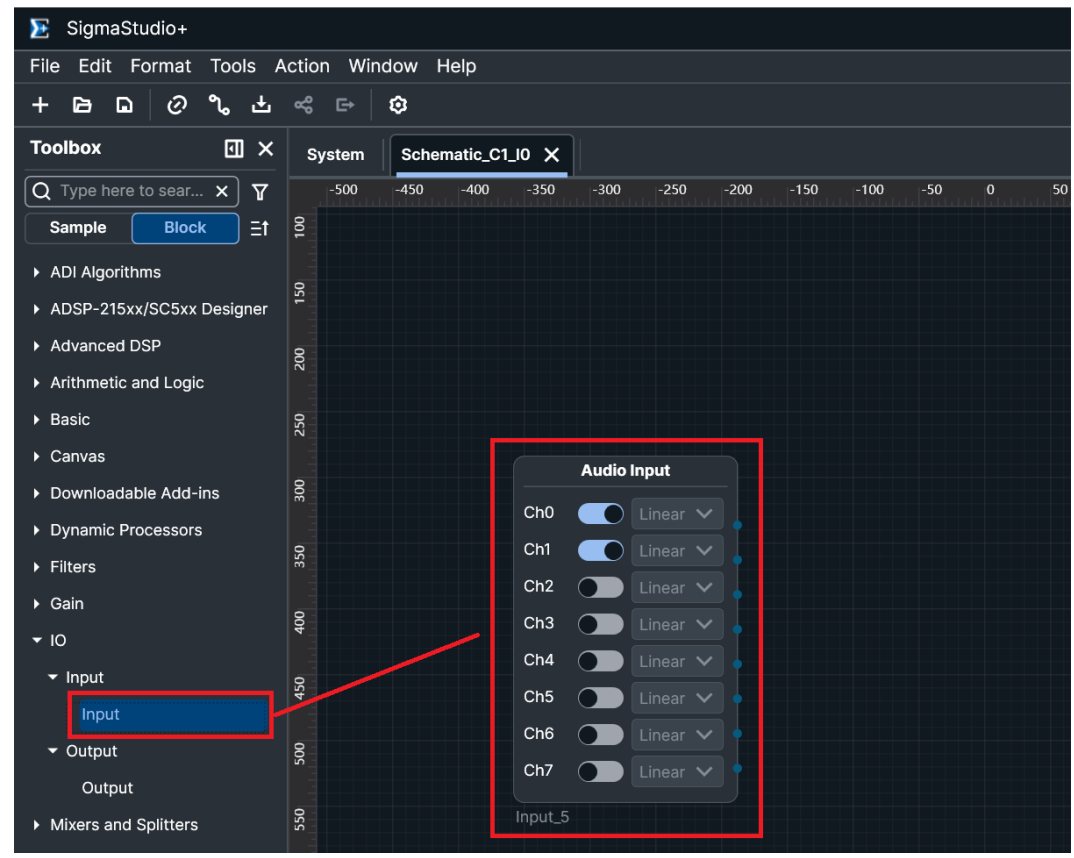
Task: Expand the Advanced DSP category
Action: pos(36,346)
